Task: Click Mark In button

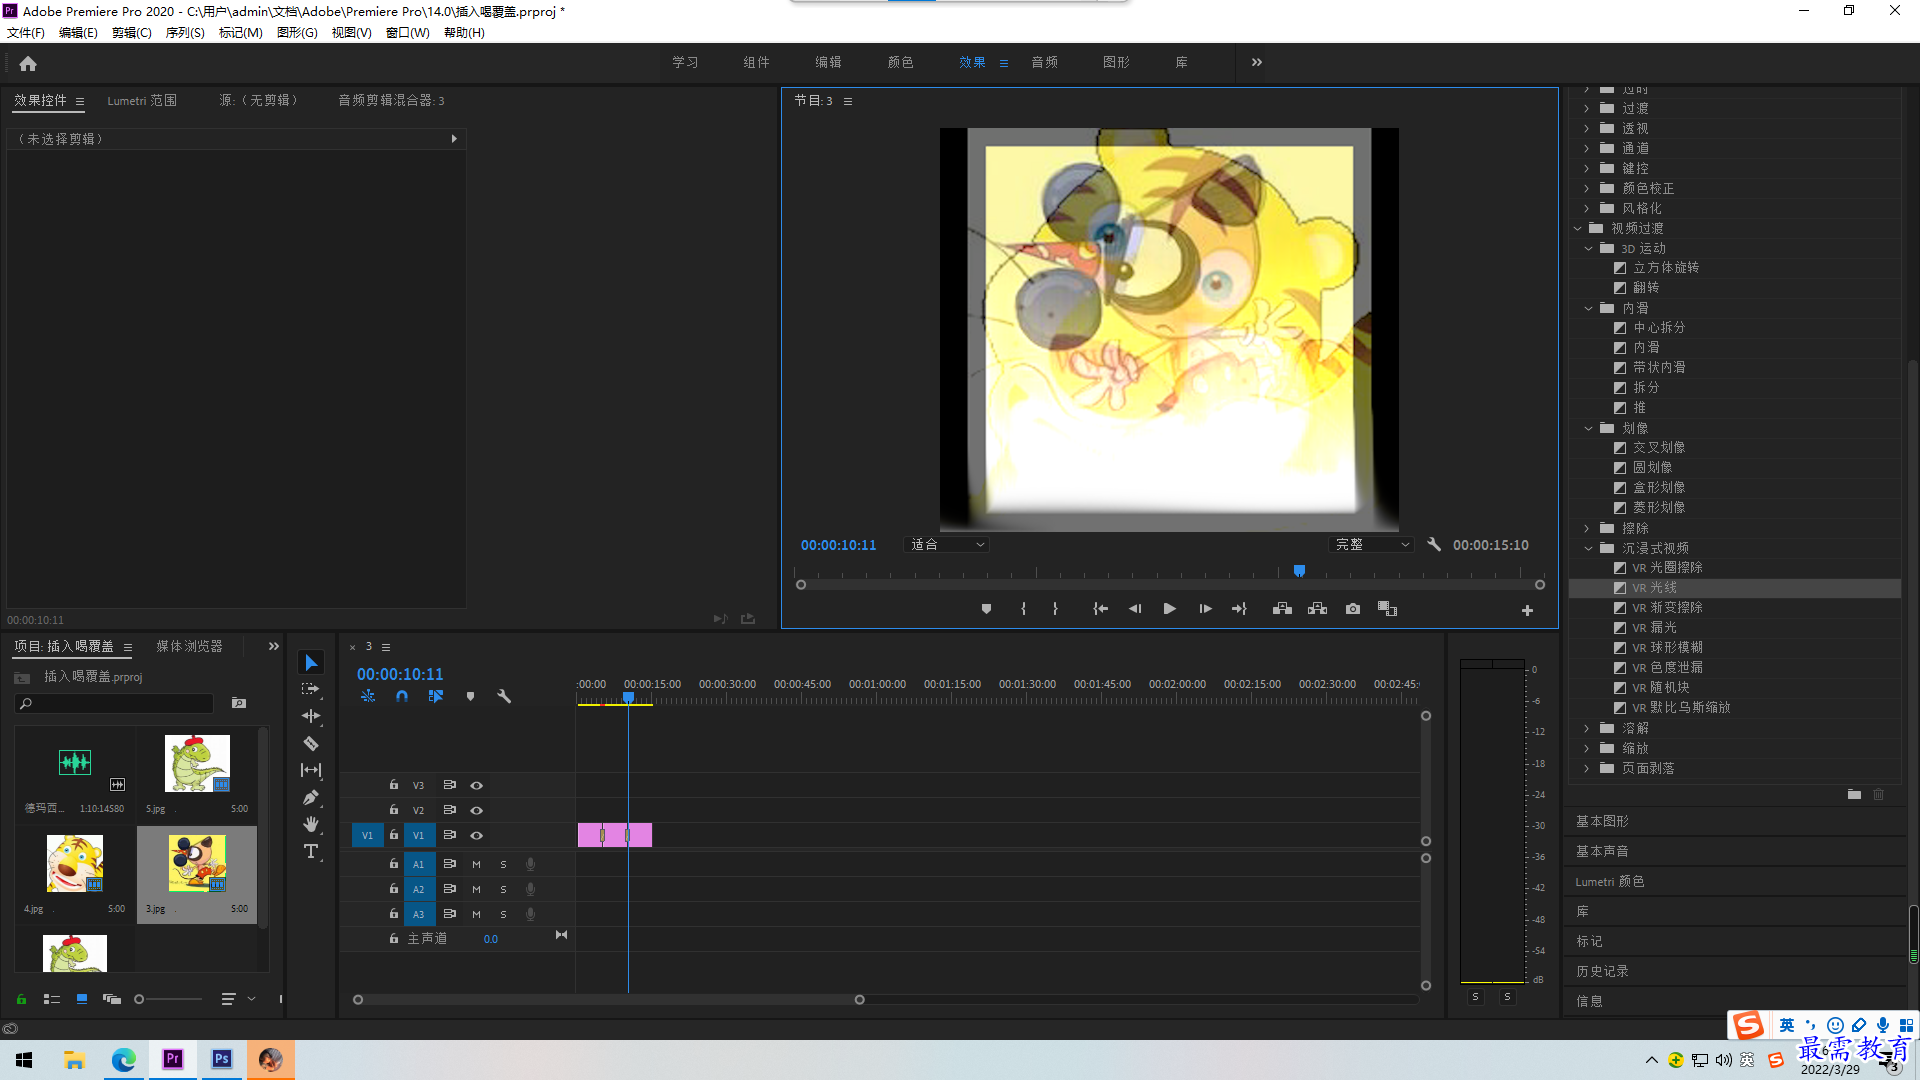Action: pos(1023,609)
